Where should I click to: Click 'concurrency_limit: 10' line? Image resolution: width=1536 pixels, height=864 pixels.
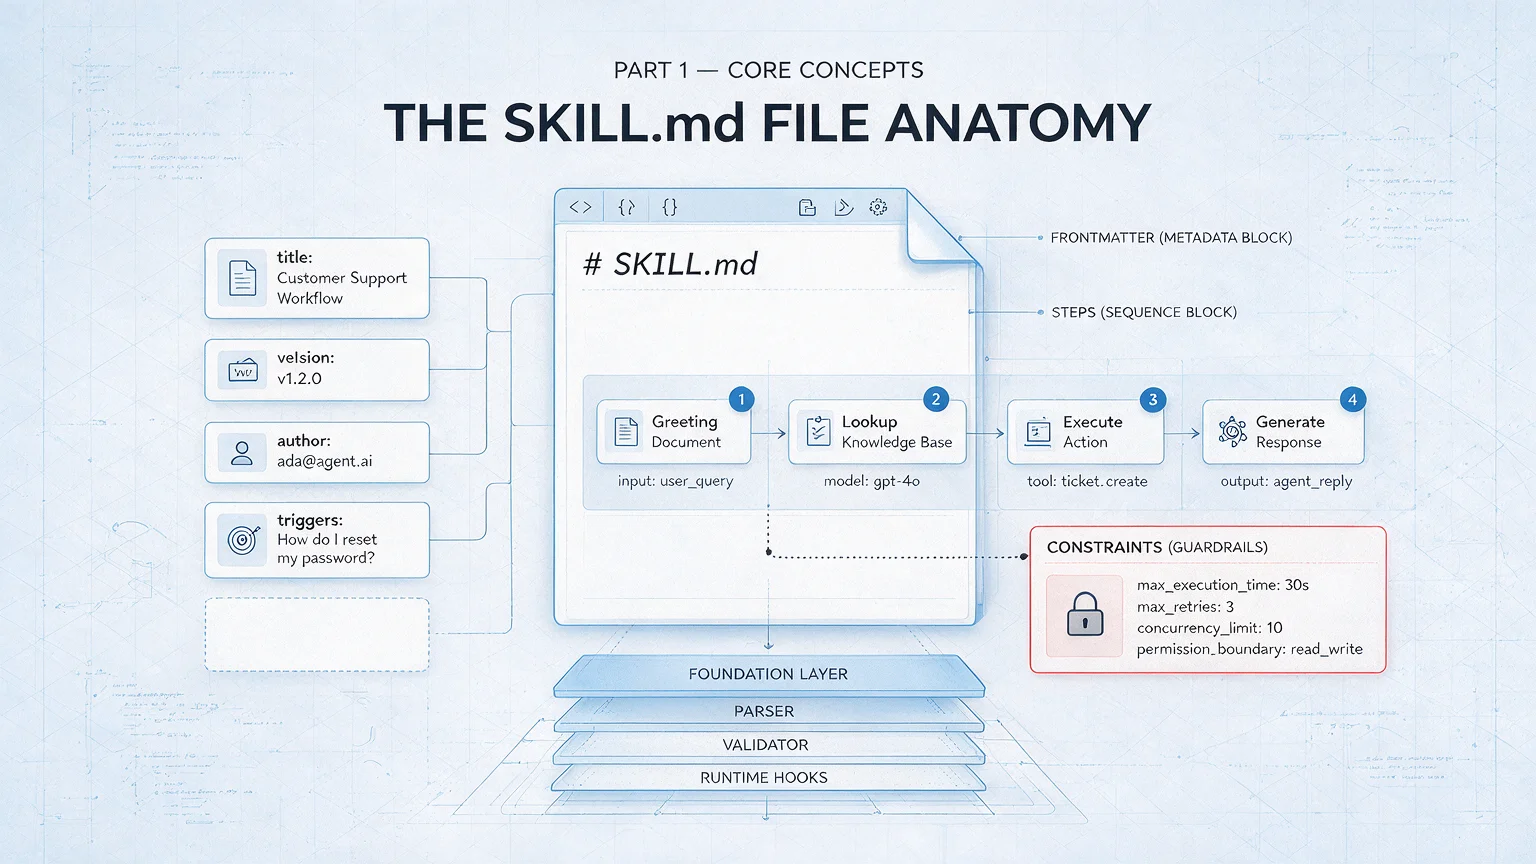pyautogui.click(x=1209, y=628)
